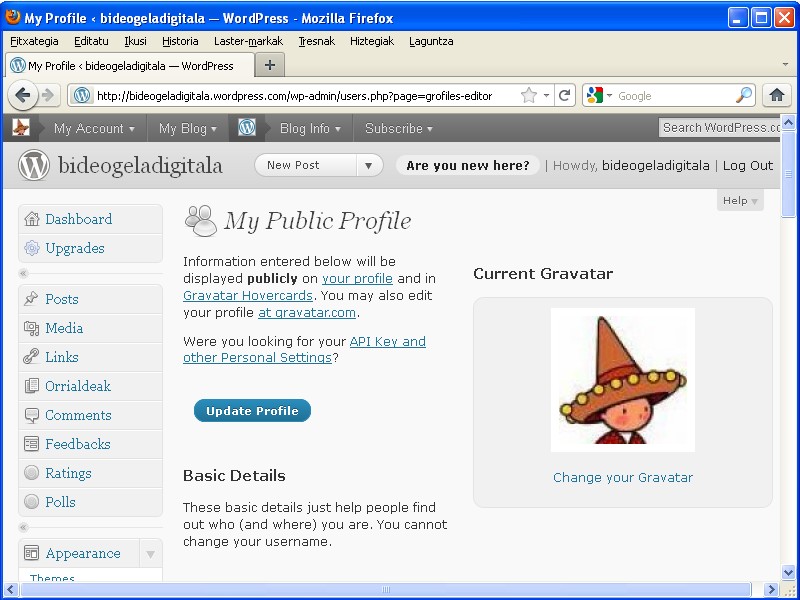Click the browser Back arrow button
Image resolution: width=800 pixels, height=600 pixels.
point(22,95)
